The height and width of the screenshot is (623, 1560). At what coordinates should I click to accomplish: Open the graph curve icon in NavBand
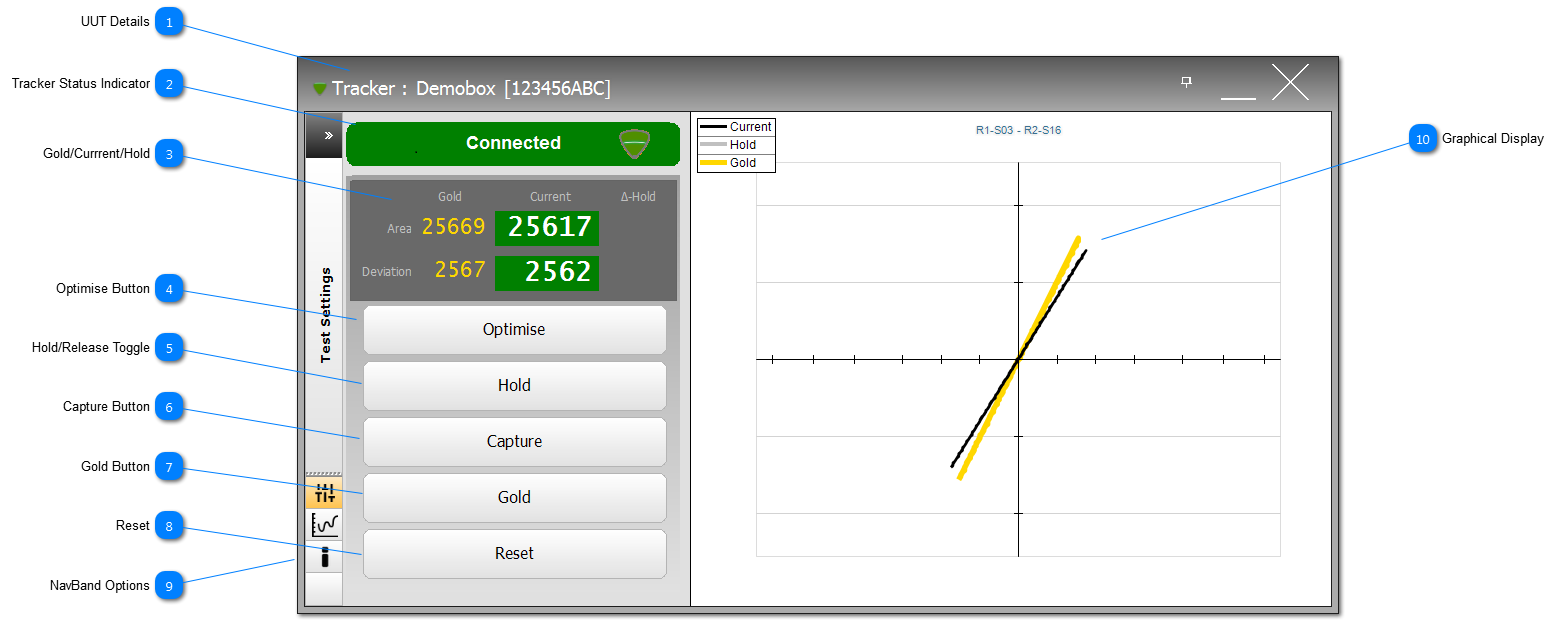click(x=324, y=524)
